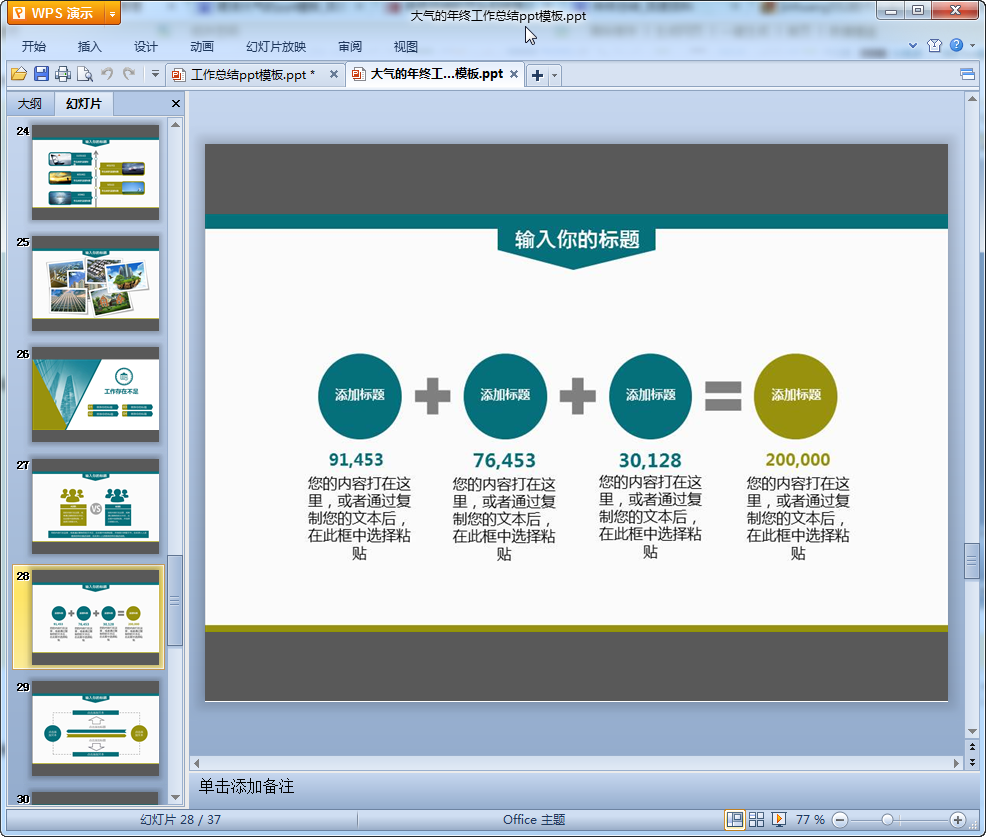Go to previous slide double-arrow button
The height and width of the screenshot is (837, 986).
click(972, 746)
